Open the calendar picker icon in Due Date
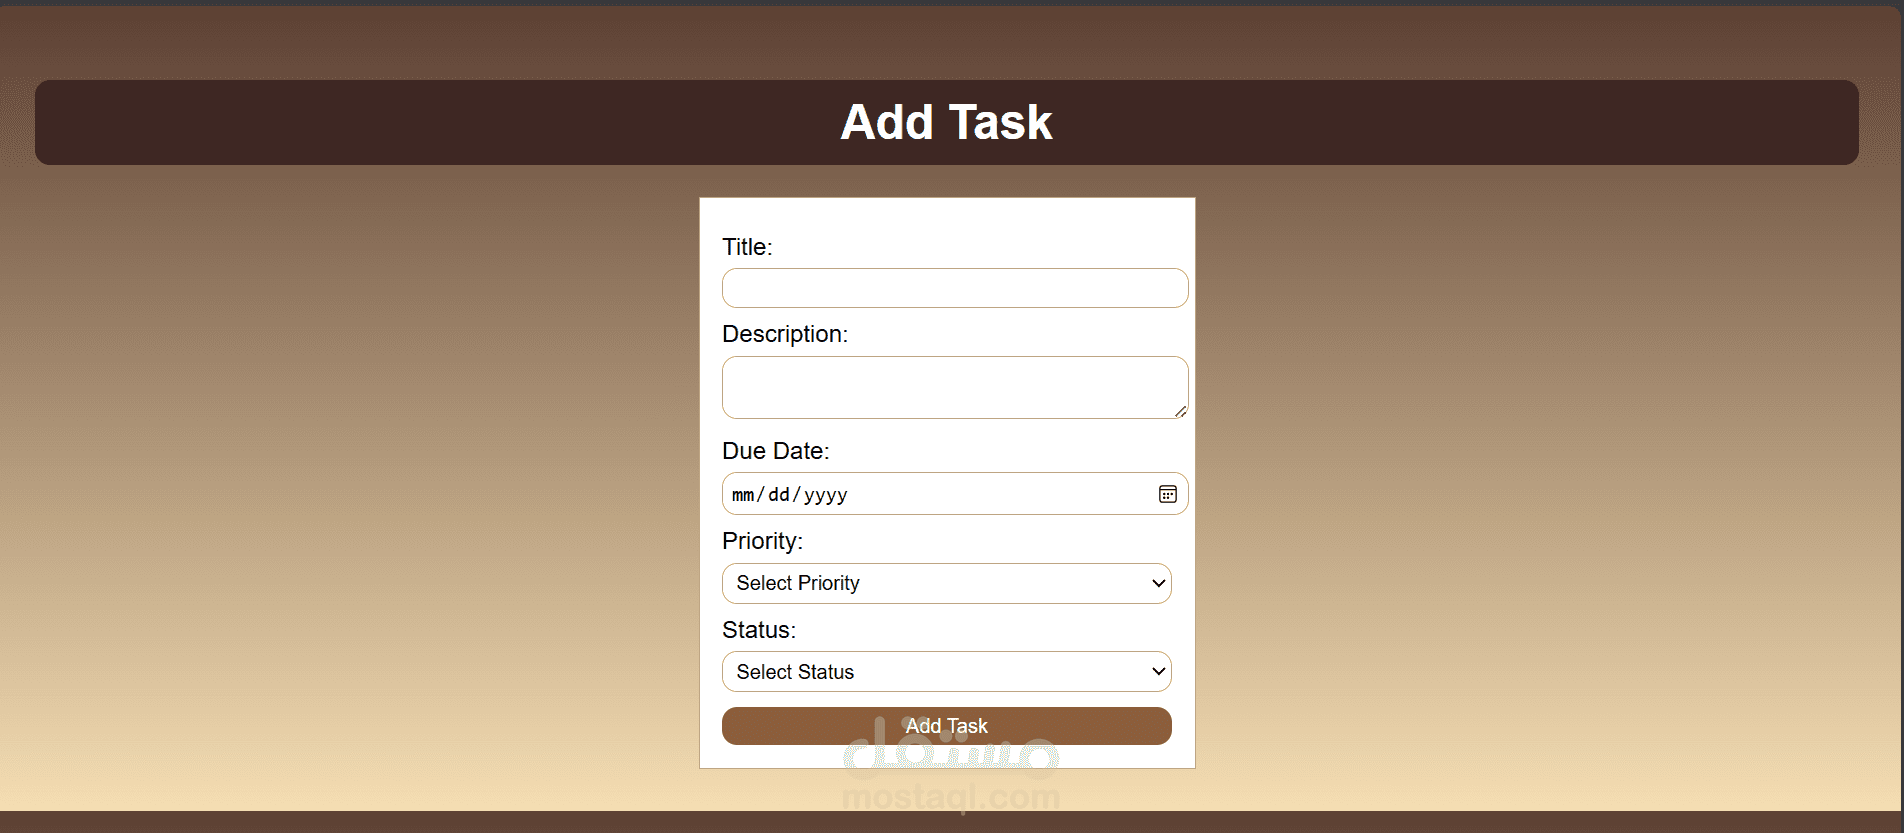 (1167, 494)
